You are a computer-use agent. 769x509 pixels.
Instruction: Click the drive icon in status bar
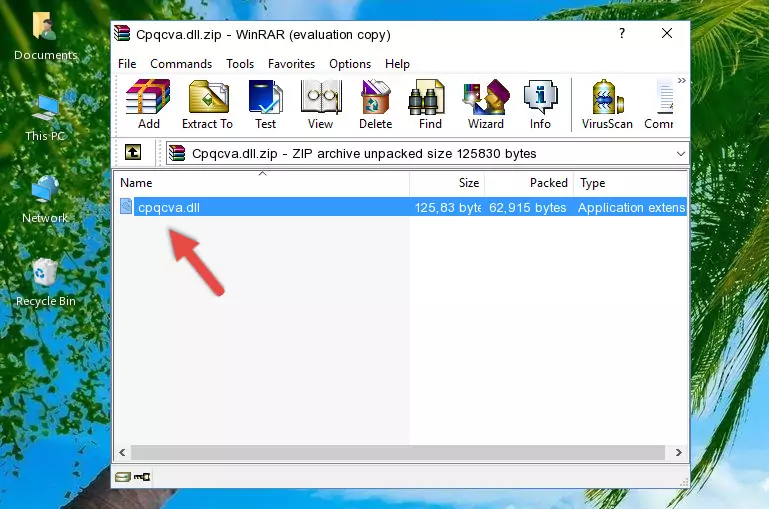[x=123, y=477]
